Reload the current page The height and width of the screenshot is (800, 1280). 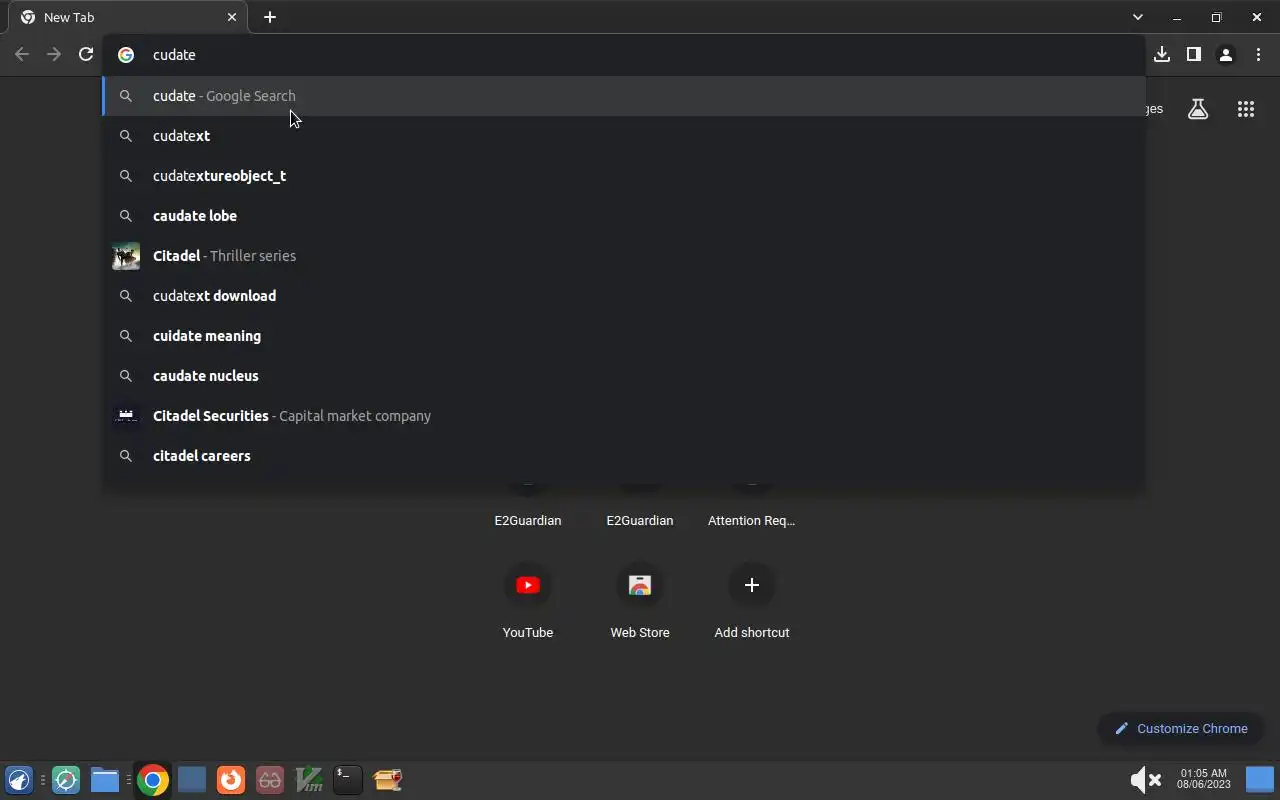pos(86,55)
